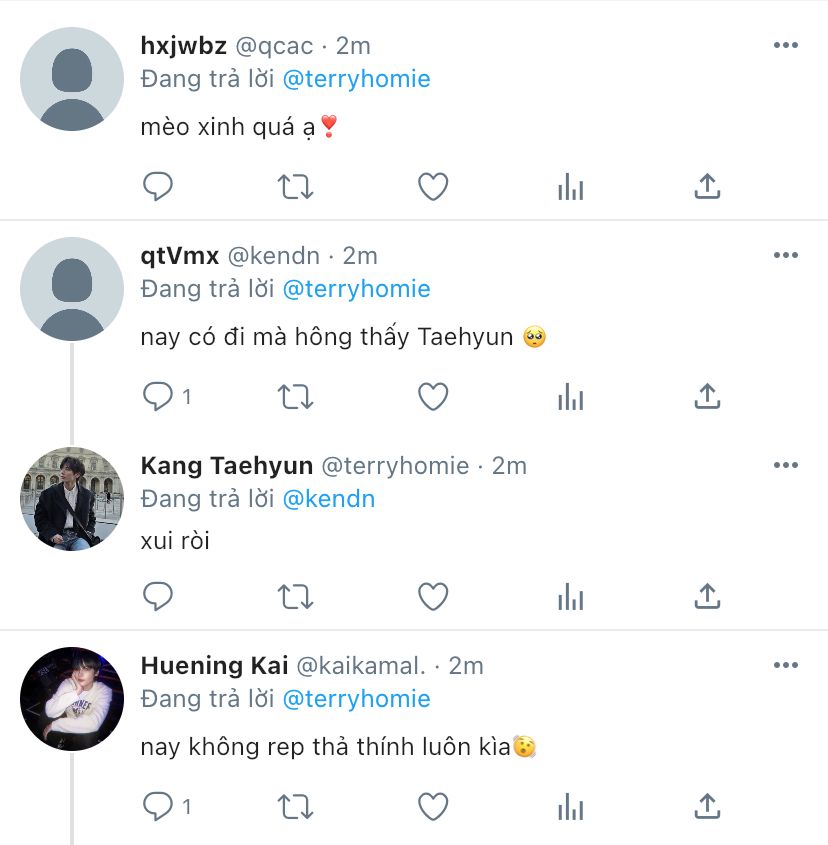Like the tweet by hxjwbz

[433, 186]
